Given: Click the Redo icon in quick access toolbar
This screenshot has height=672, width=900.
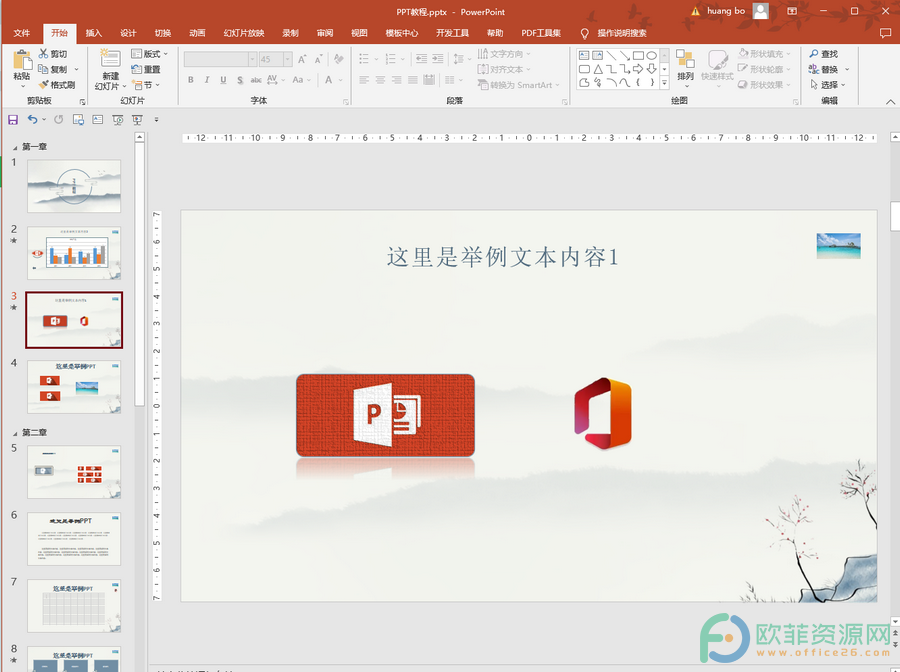Looking at the screenshot, I should pos(59,119).
